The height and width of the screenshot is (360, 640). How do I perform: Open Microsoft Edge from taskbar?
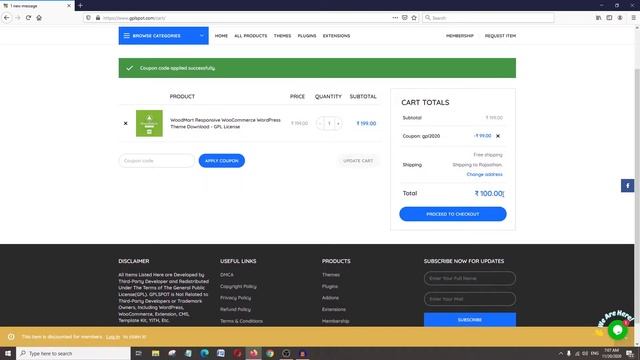204,353
